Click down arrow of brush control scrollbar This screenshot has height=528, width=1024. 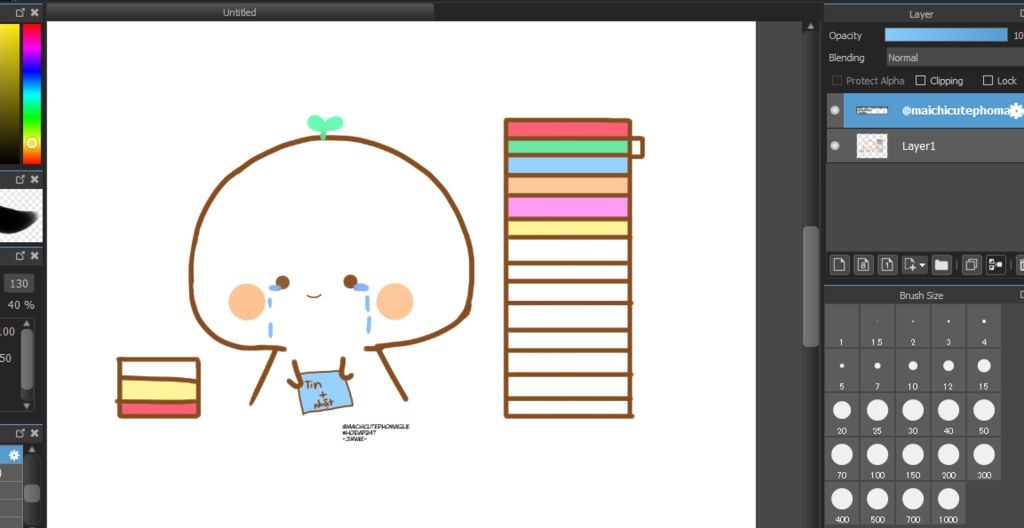point(27,406)
